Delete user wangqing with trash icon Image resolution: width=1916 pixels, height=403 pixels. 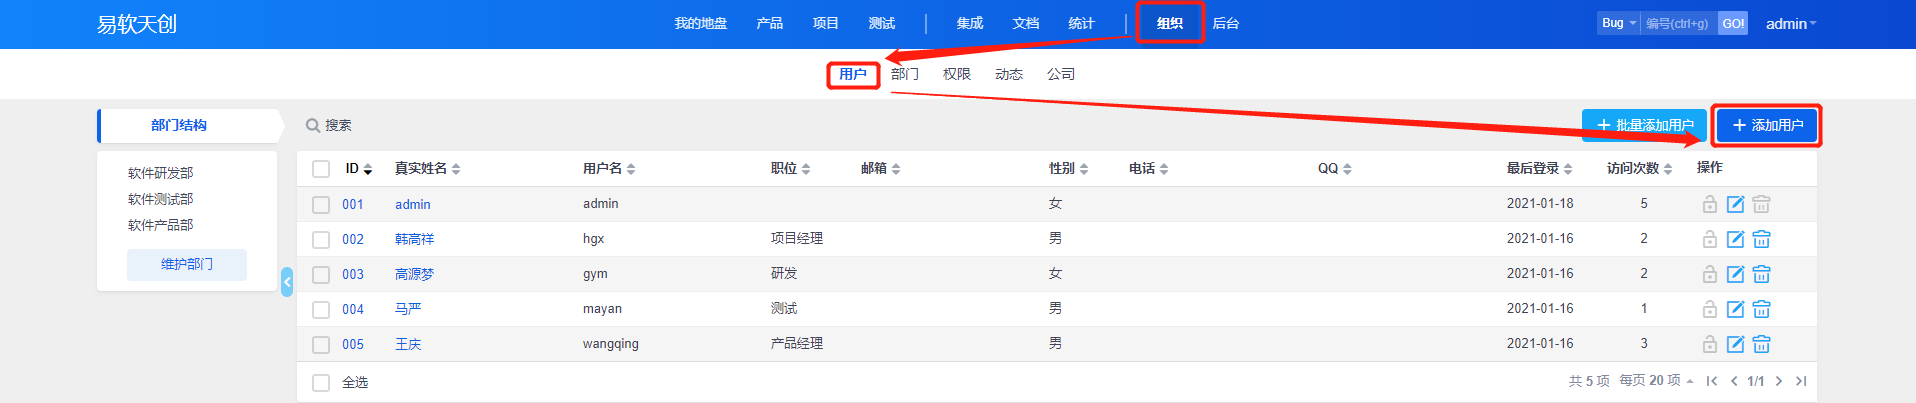pyautogui.click(x=1762, y=344)
